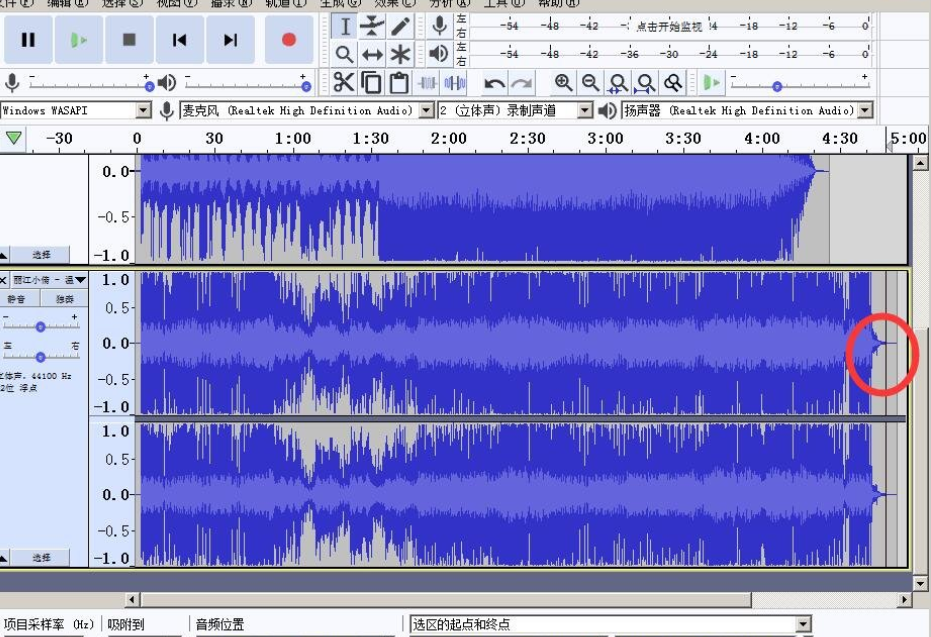
Task: Cut the selection with the scissors icon
Action: pyautogui.click(x=344, y=83)
